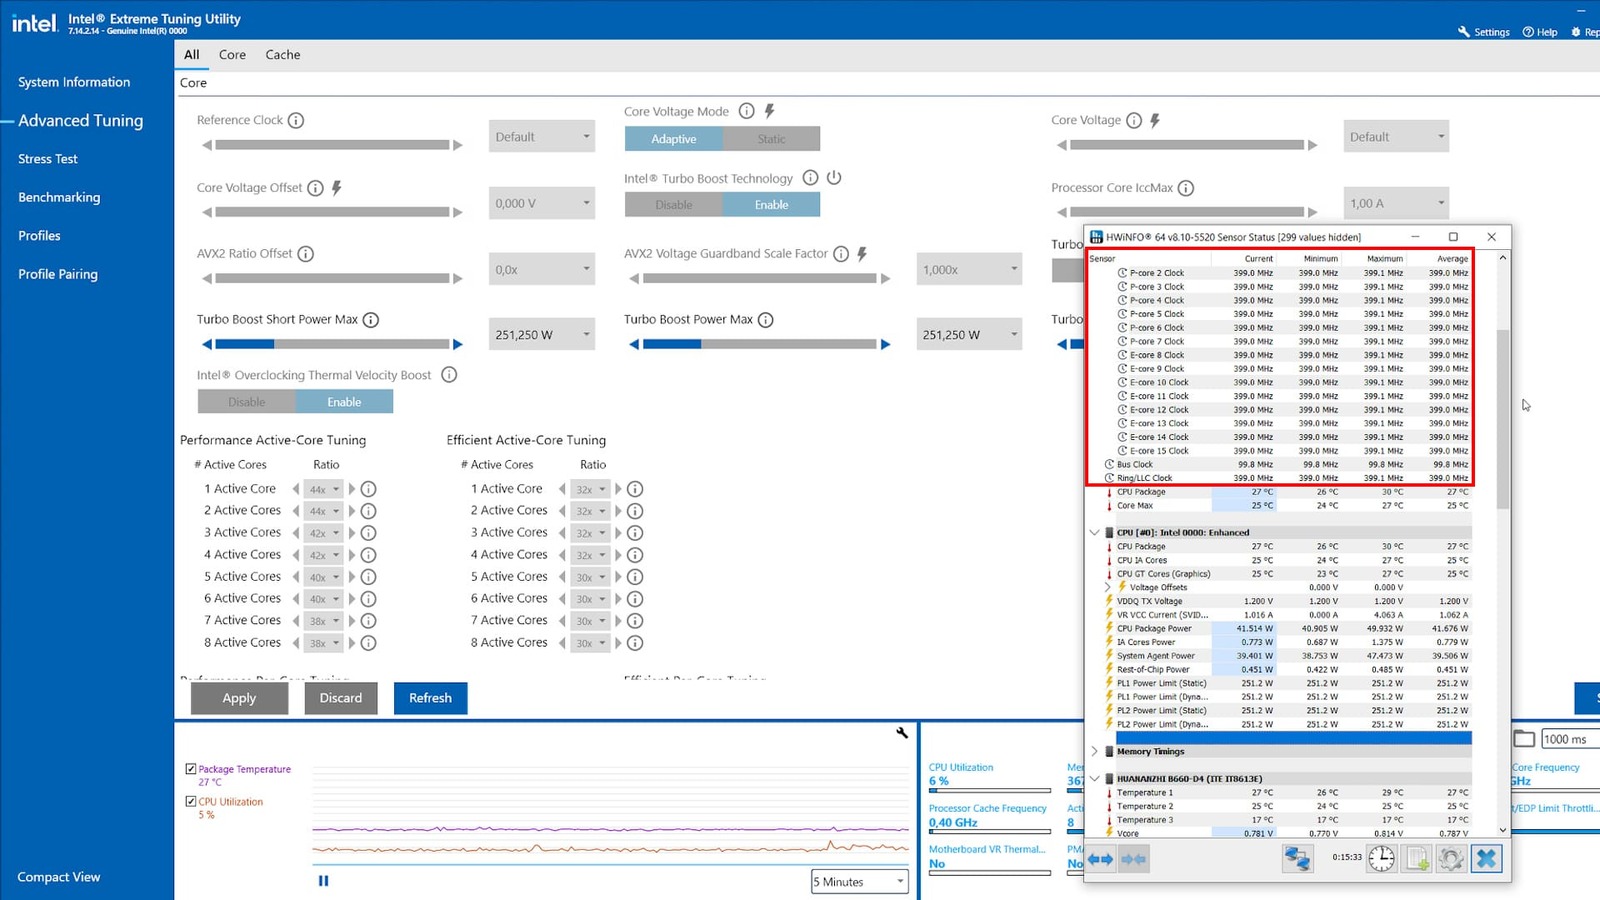Show info for AVX2 Ratio Offset
This screenshot has width=1600, height=900.
(306, 254)
